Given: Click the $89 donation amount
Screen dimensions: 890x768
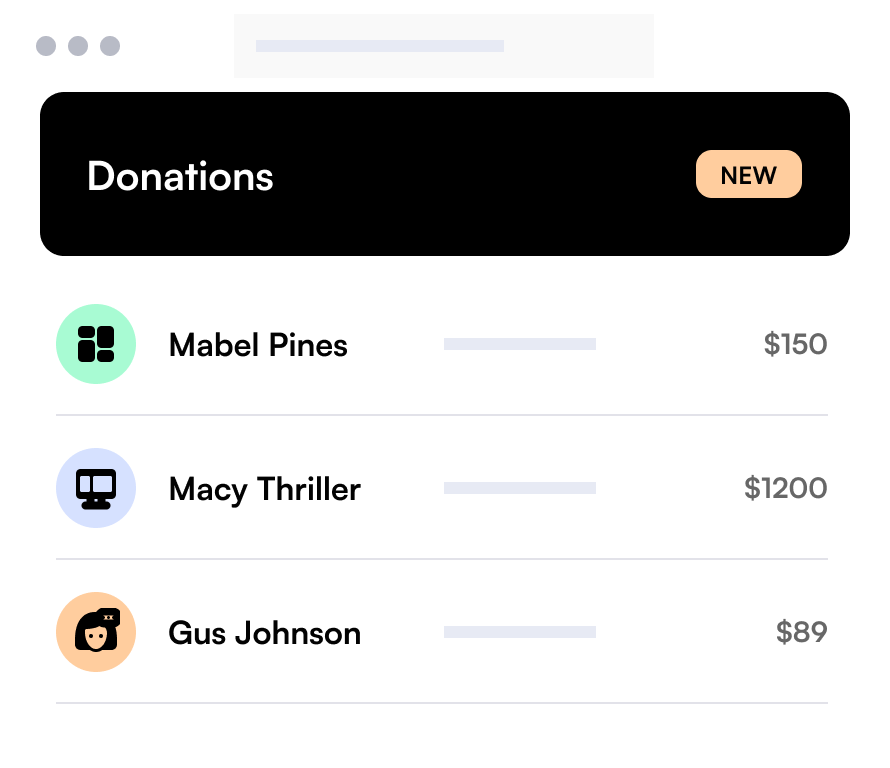Looking at the screenshot, I should coord(801,632).
